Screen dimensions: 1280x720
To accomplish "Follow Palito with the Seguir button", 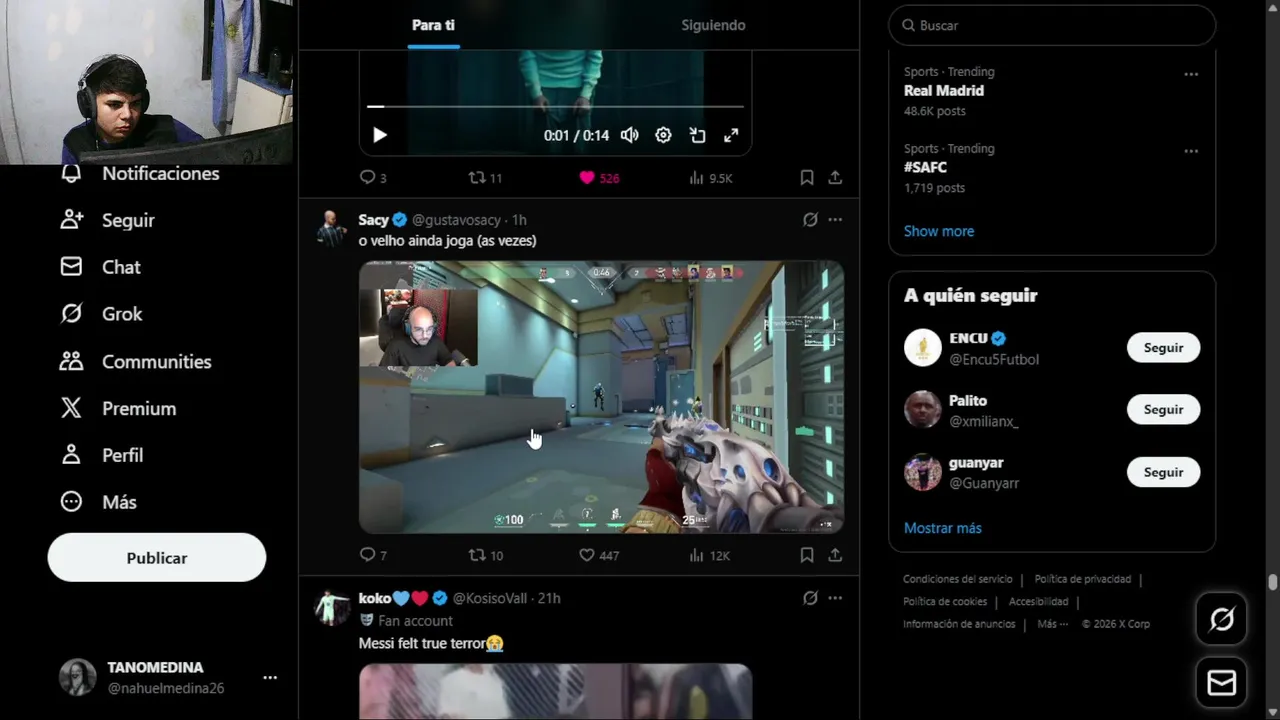I will coord(1163,410).
